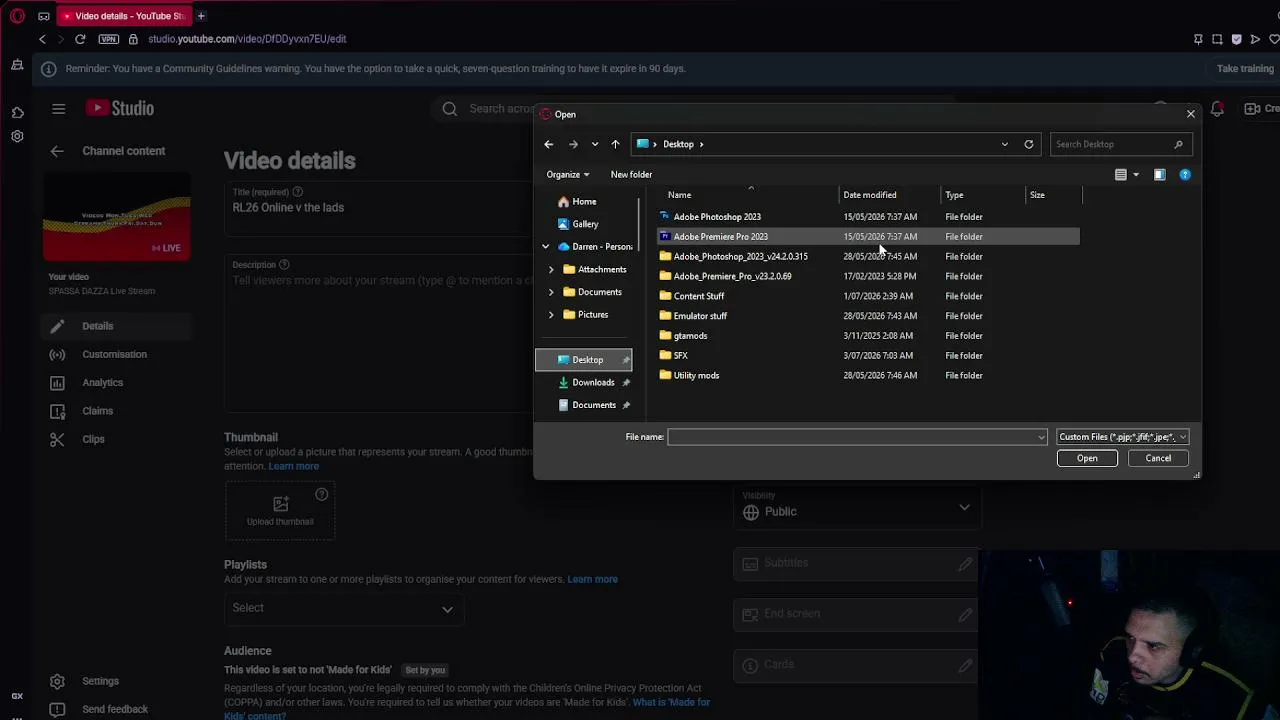Click the New folder button
Image resolution: width=1280 pixels, height=720 pixels.
(x=631, y=175)
